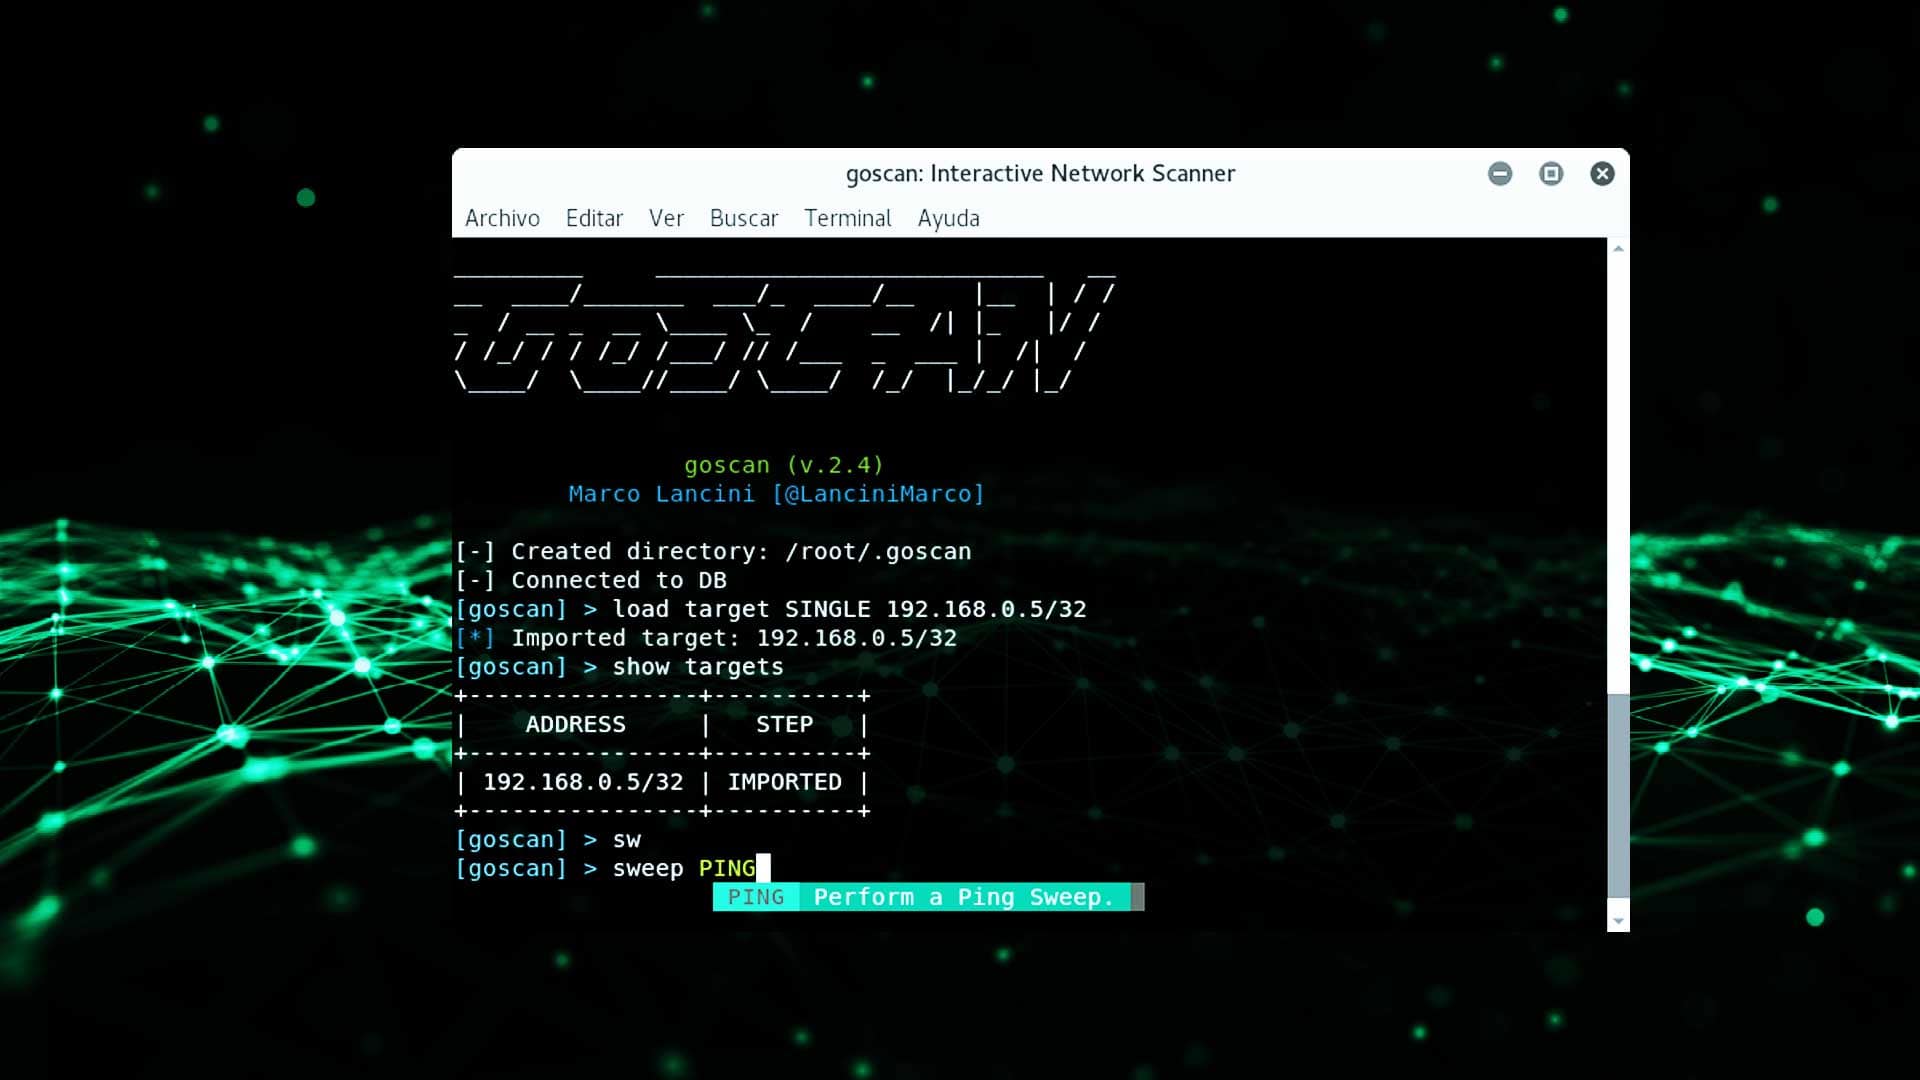
Task: Click the terminal vertical scrollbar thumb
Action: pyautogui.click(x=1618, y=795)
